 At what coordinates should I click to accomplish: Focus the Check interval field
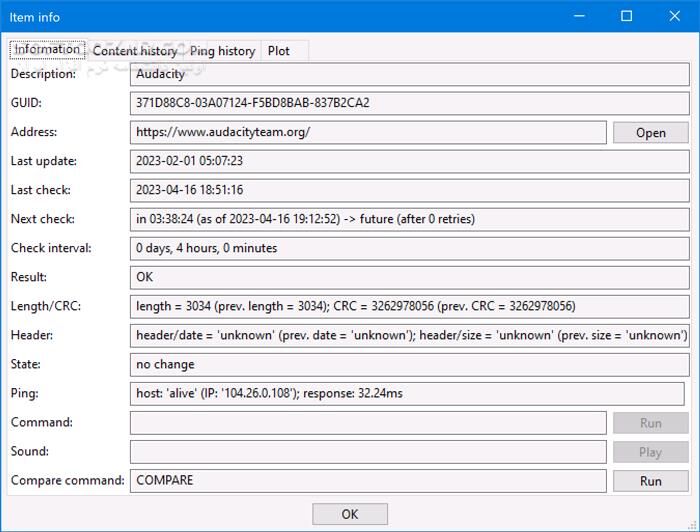[409, 248]
